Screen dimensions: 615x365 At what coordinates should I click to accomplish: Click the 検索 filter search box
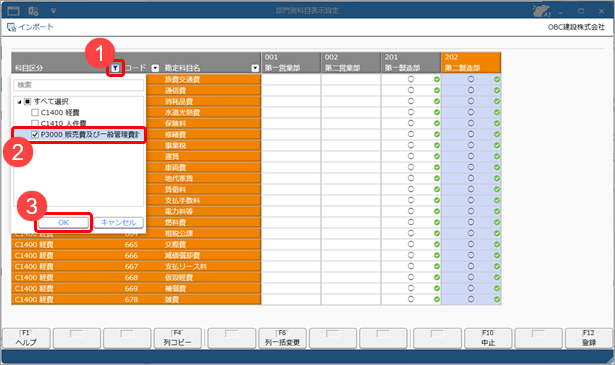78,85
